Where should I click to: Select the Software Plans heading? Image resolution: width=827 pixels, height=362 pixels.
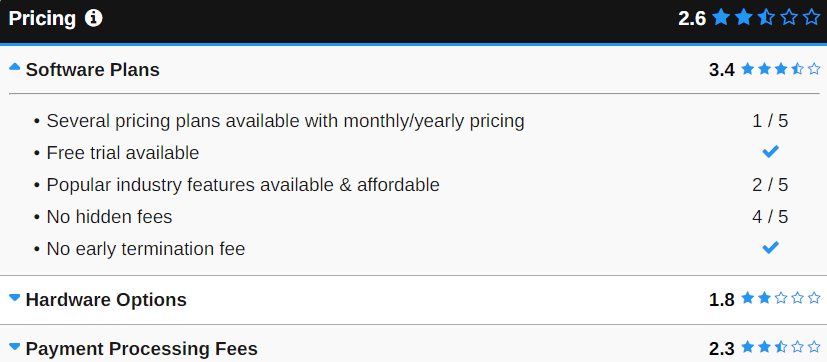92,70
